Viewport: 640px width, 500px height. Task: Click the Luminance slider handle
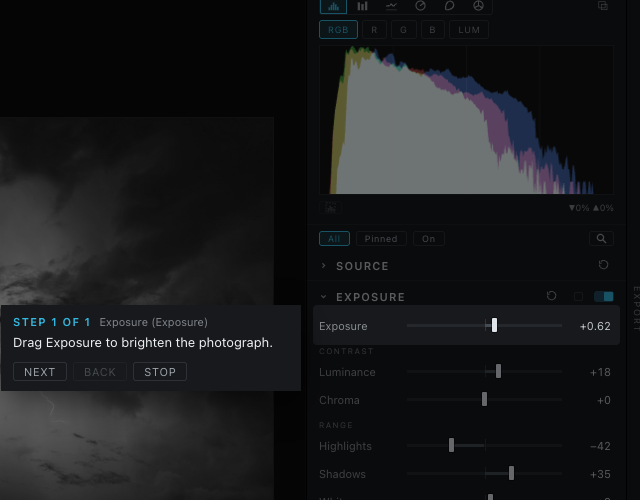point(498,371)
